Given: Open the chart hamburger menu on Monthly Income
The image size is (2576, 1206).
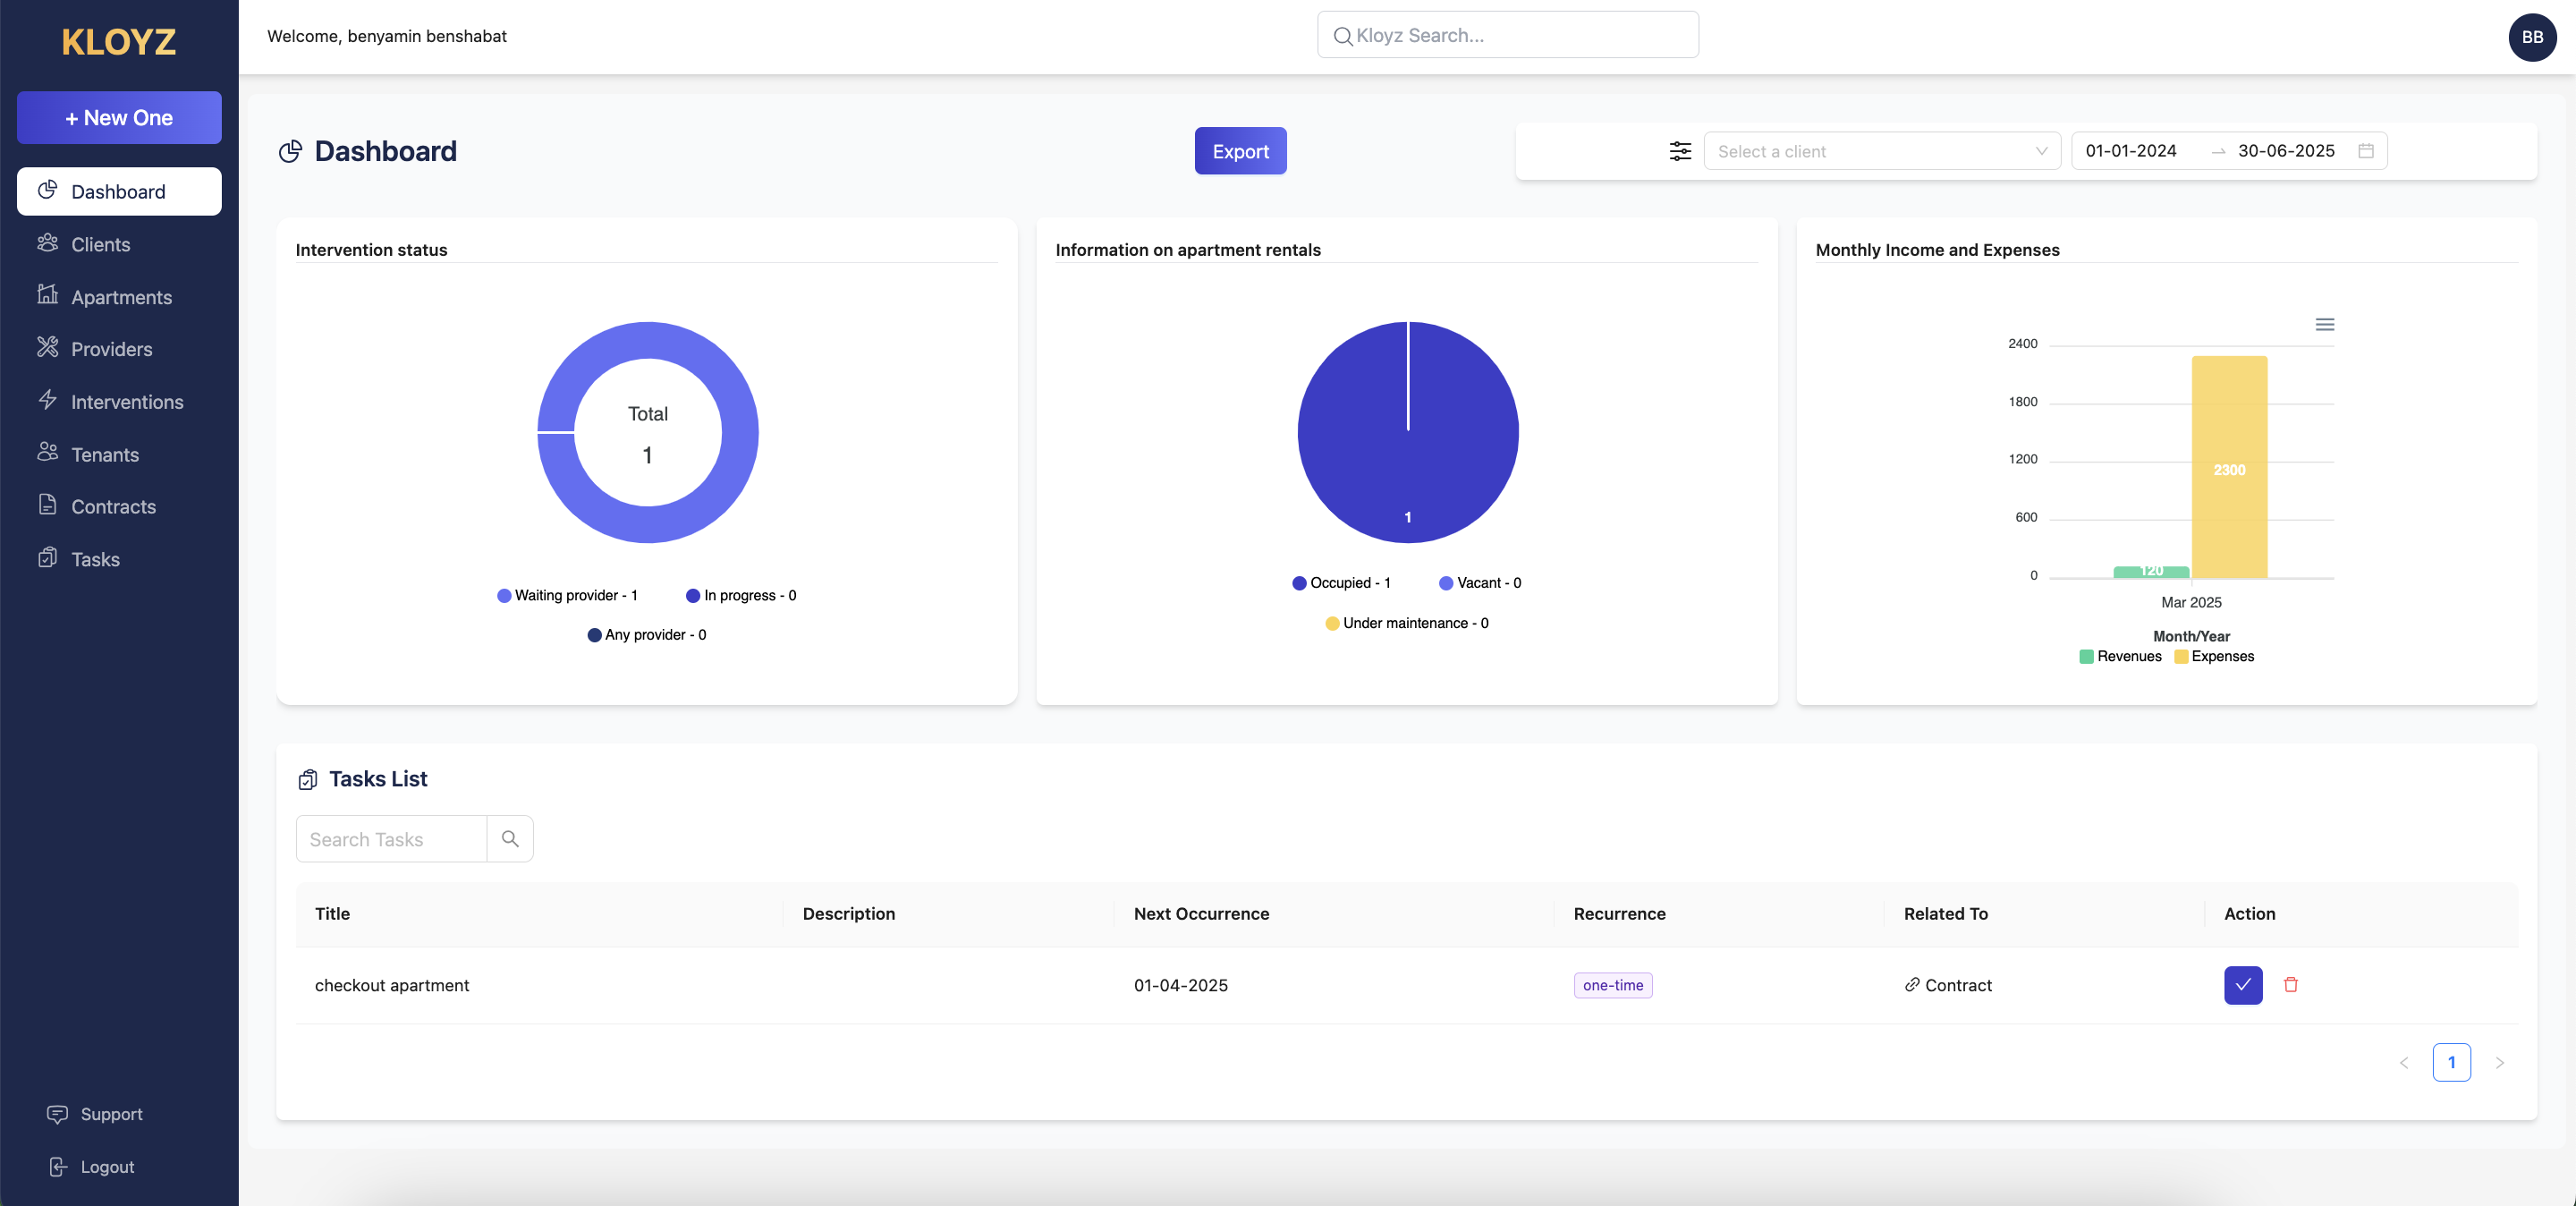Looking at the screenshot, I should coord(2325,324).
